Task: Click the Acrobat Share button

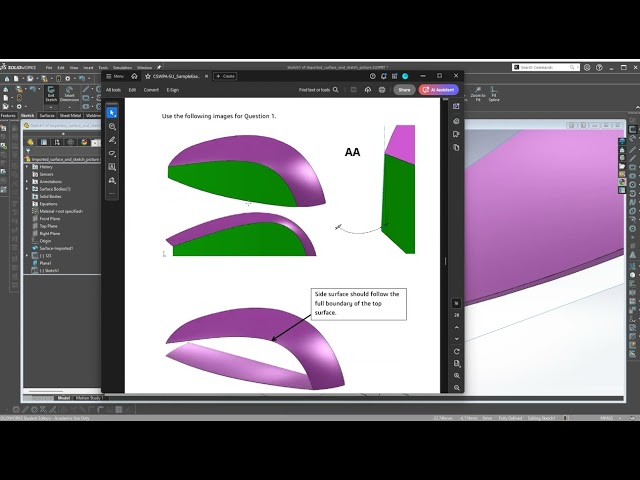Action: tap(404, 90)
